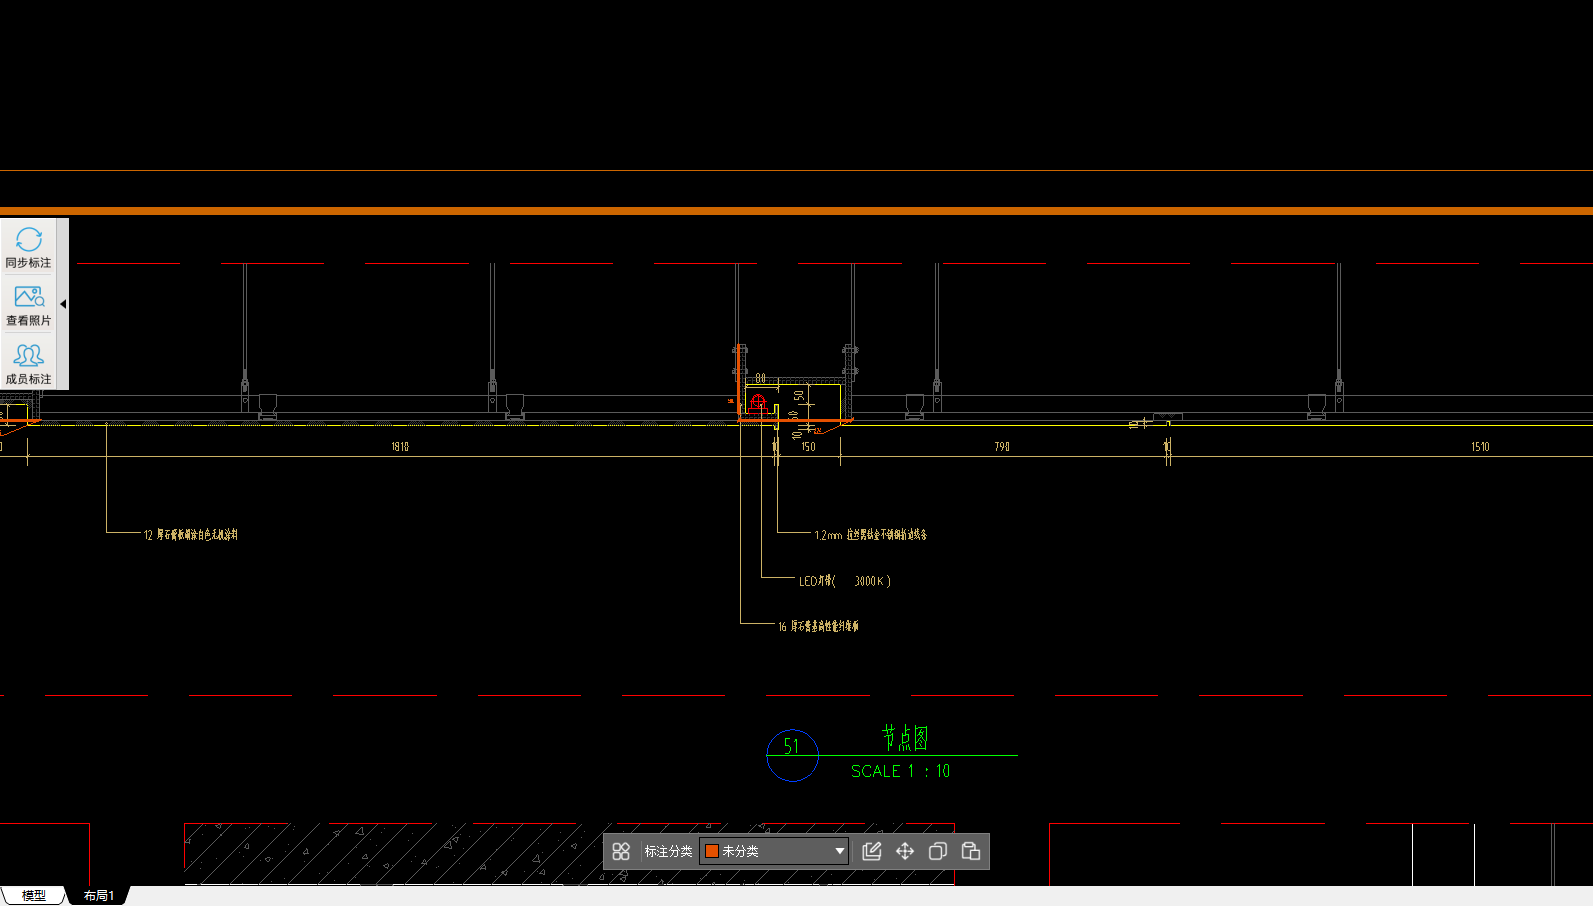This screenshot has width=1593, height=906.
Task: Click the edit annotation pencil icon
Action: tap(872, 851)
